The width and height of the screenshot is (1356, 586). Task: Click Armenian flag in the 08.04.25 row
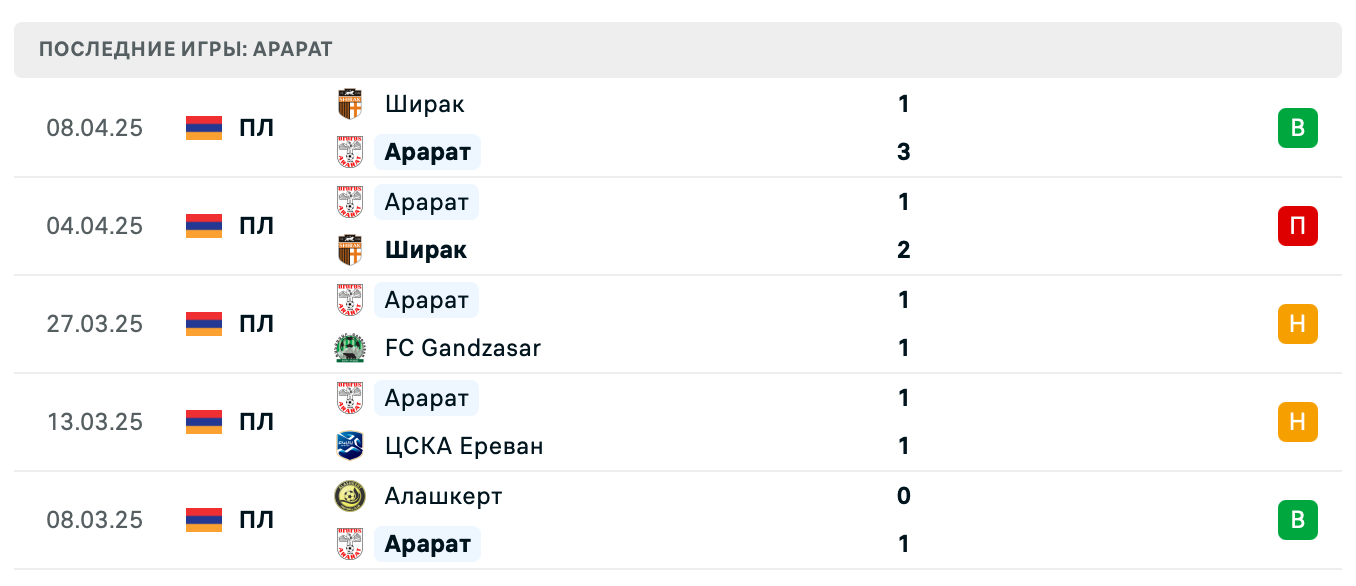click(204, 128)
